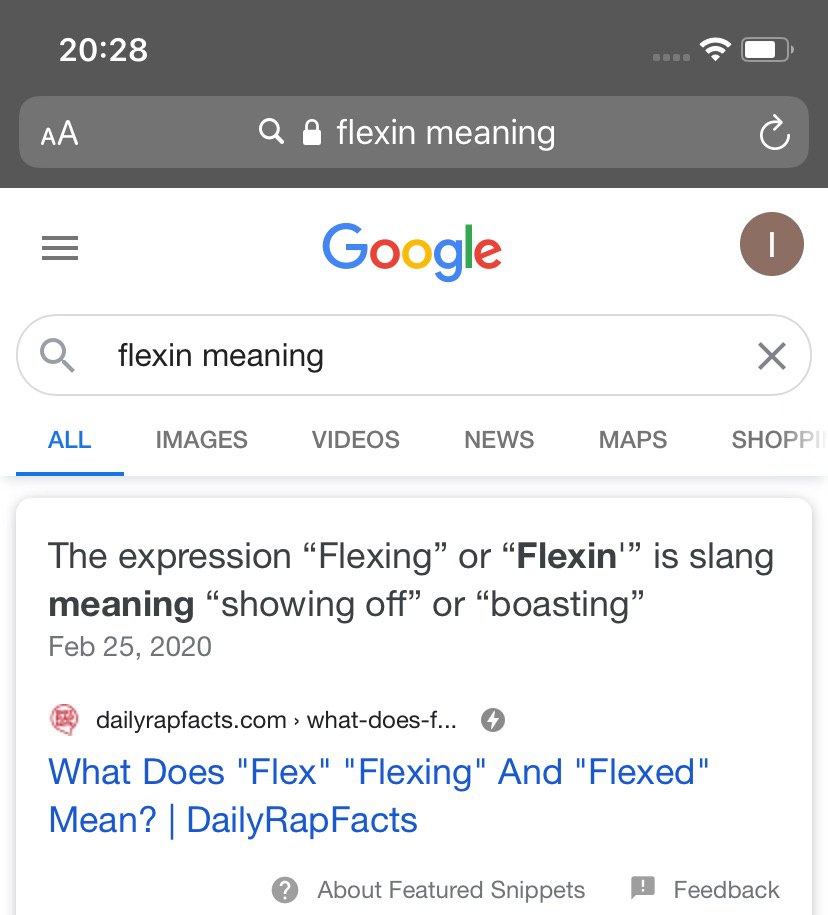Open the NEWS results tab
This screenshot has height=915, width=828.
(499, 440)
